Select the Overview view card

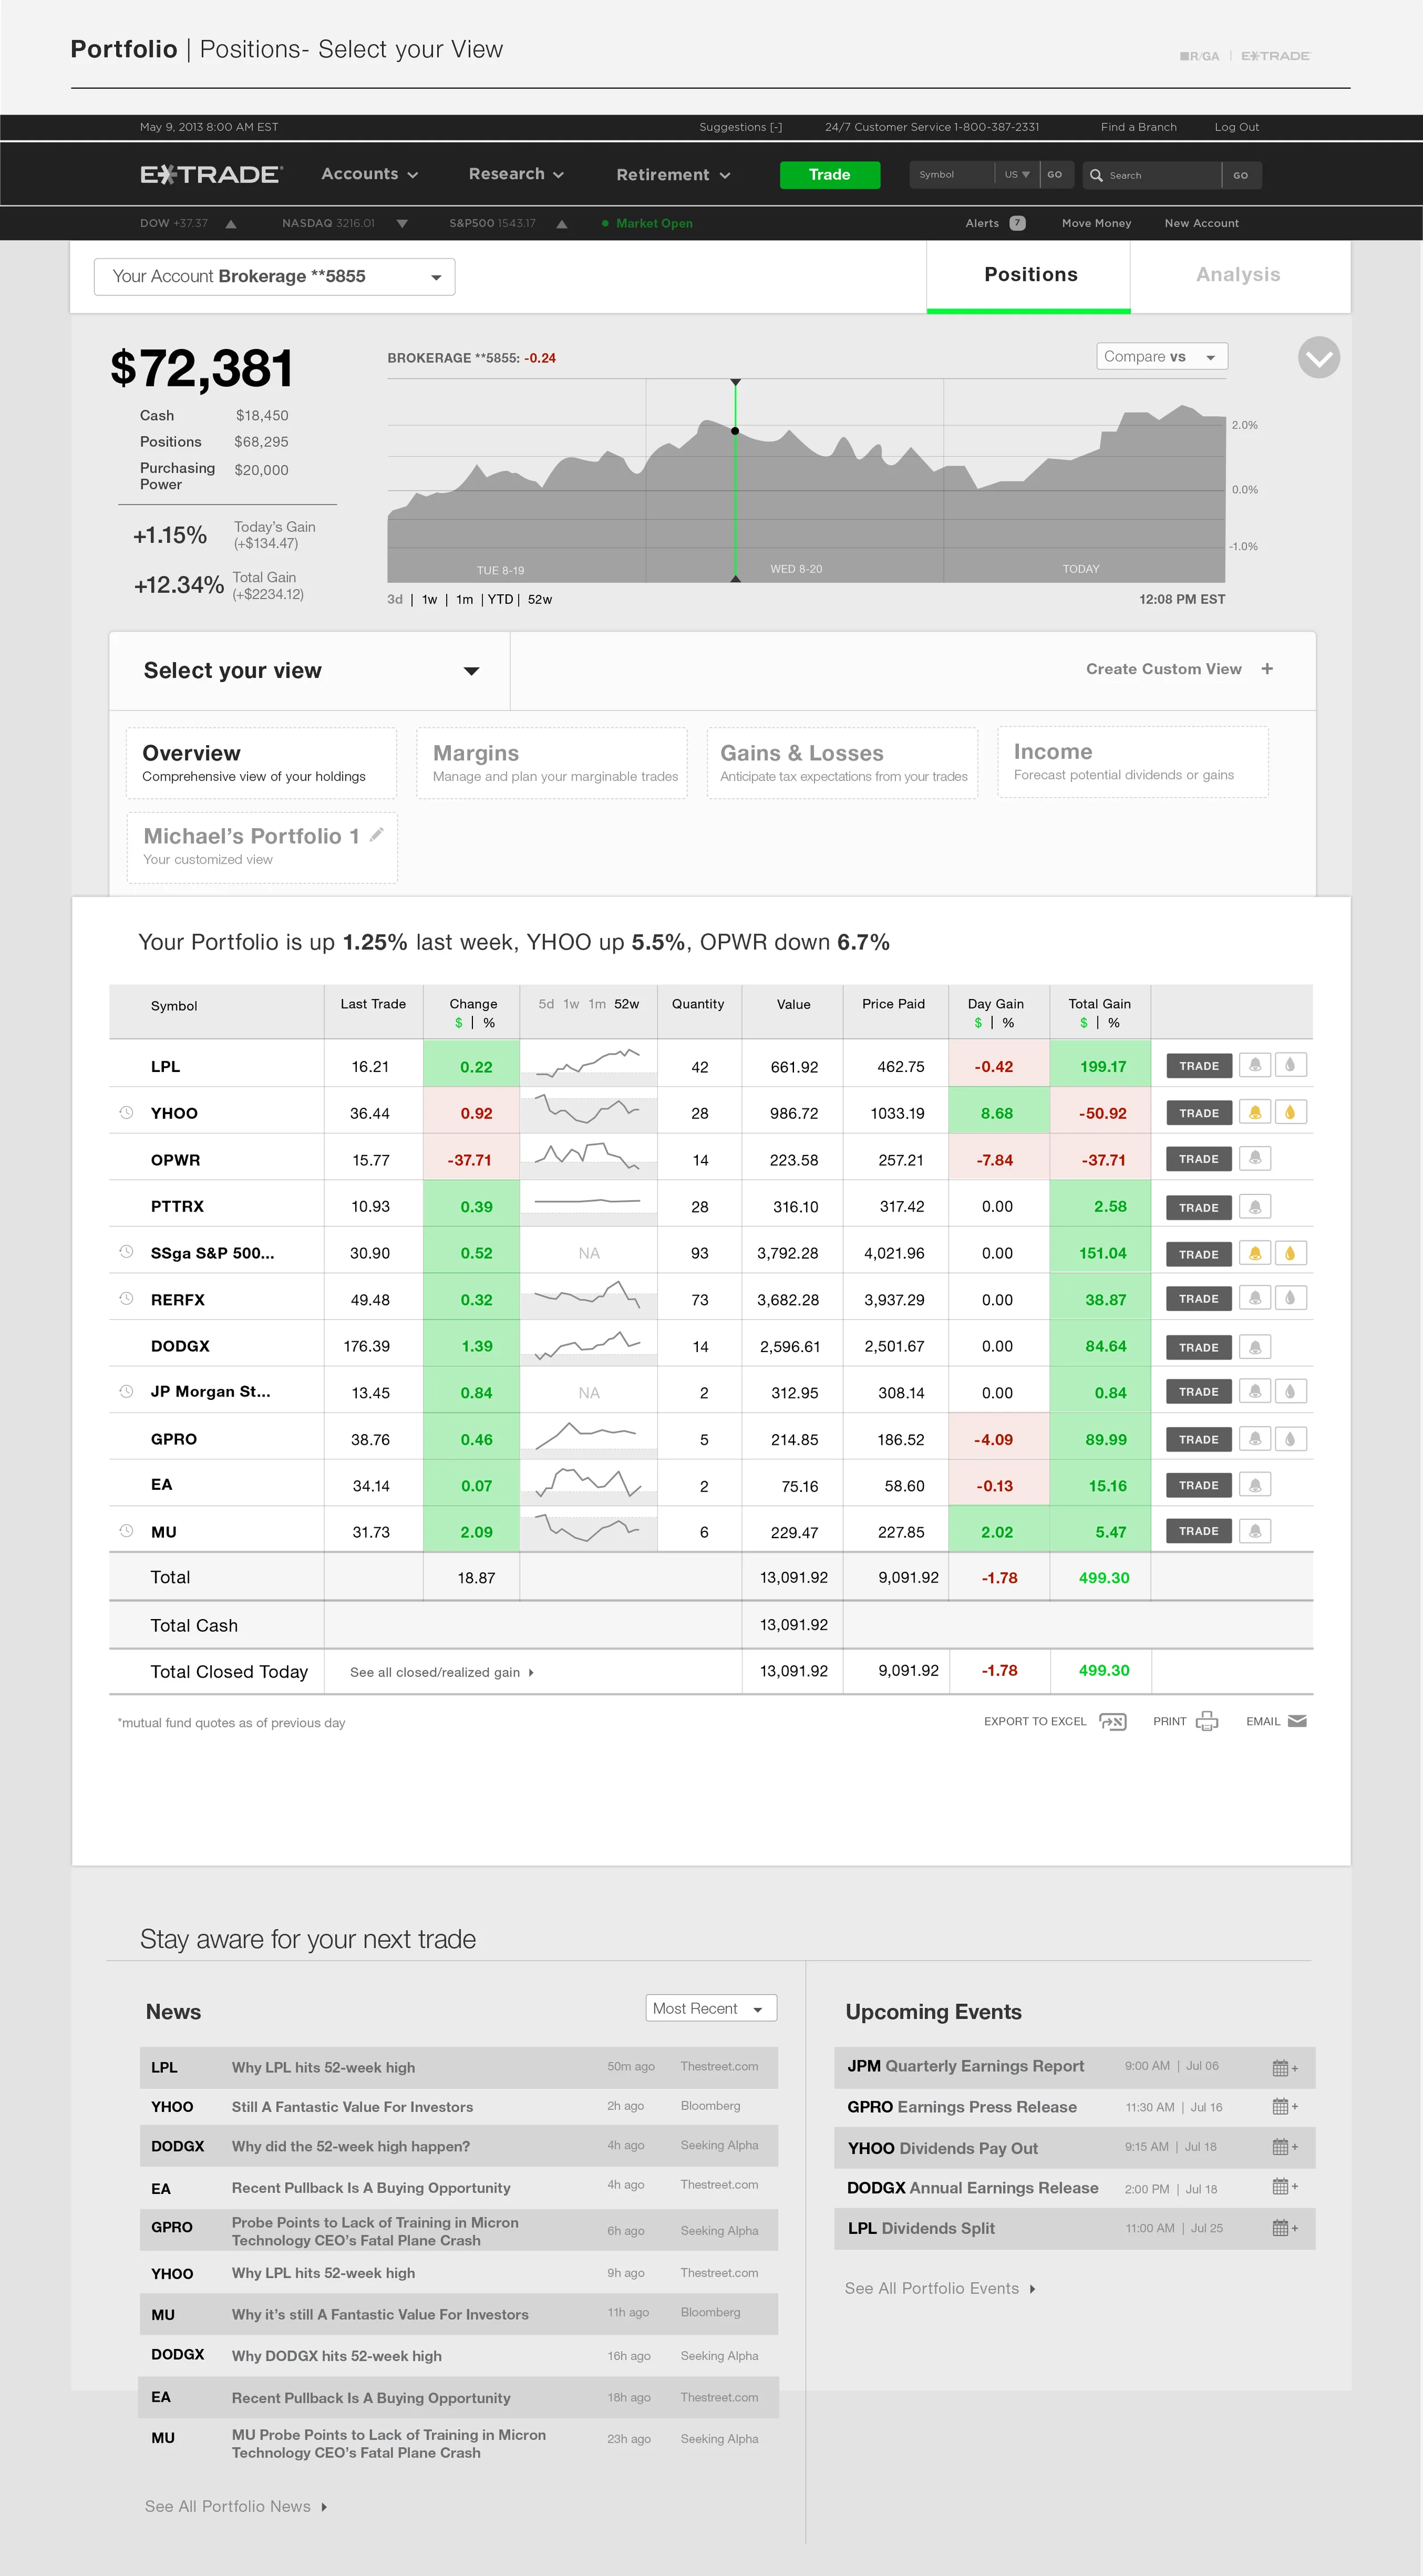[x=261, y=763]
